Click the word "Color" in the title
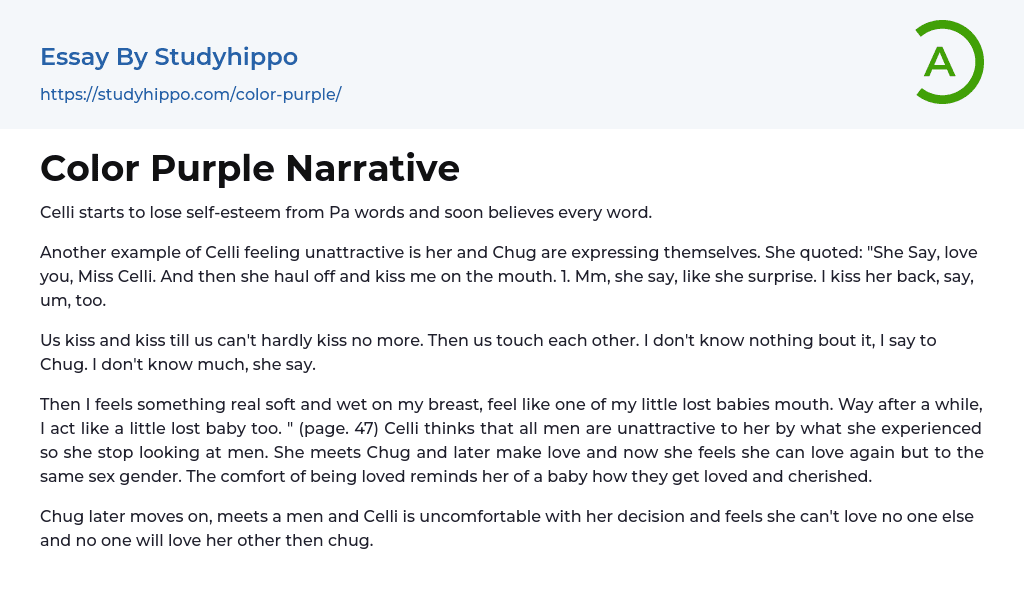 point(90,168)
